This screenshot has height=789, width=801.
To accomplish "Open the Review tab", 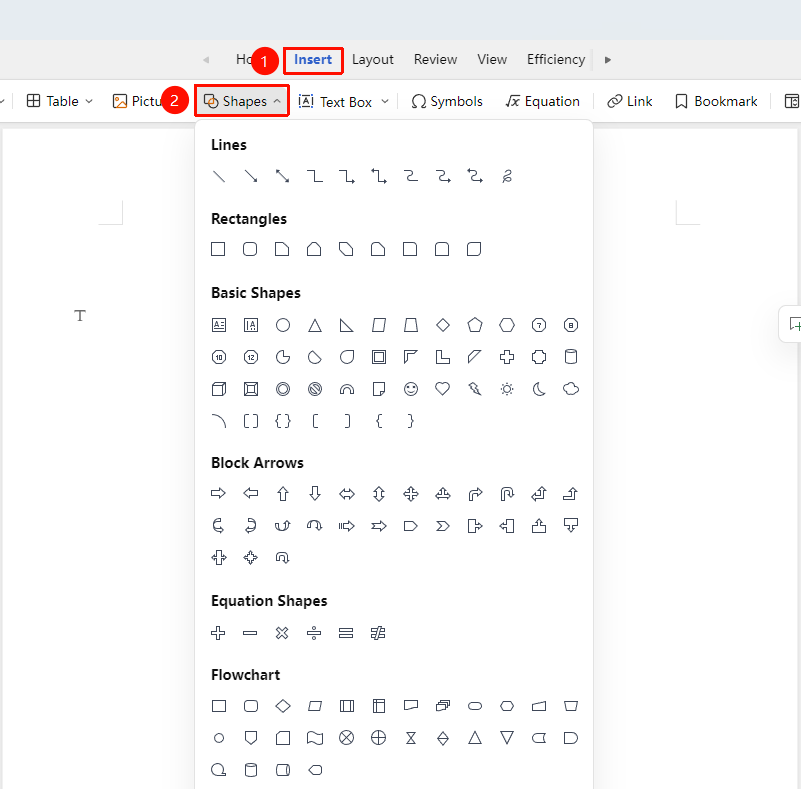I will [x=435, y=60].
